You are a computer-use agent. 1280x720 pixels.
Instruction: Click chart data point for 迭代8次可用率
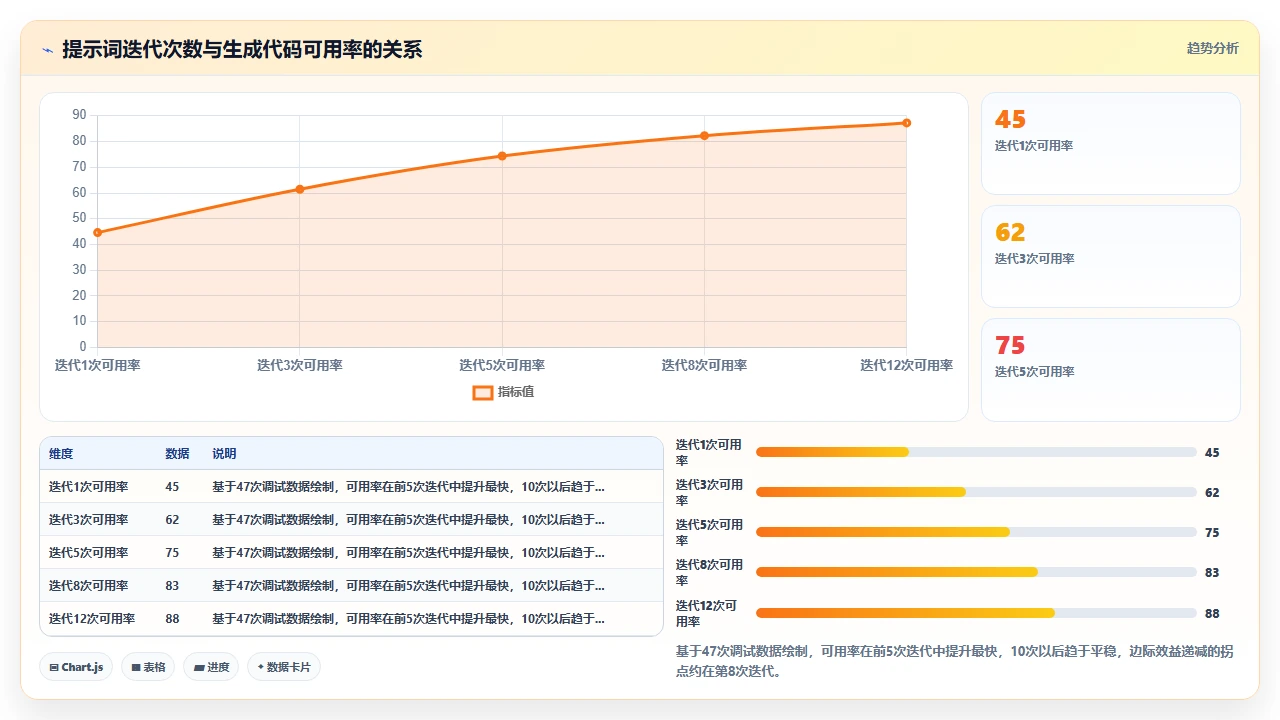704,135
